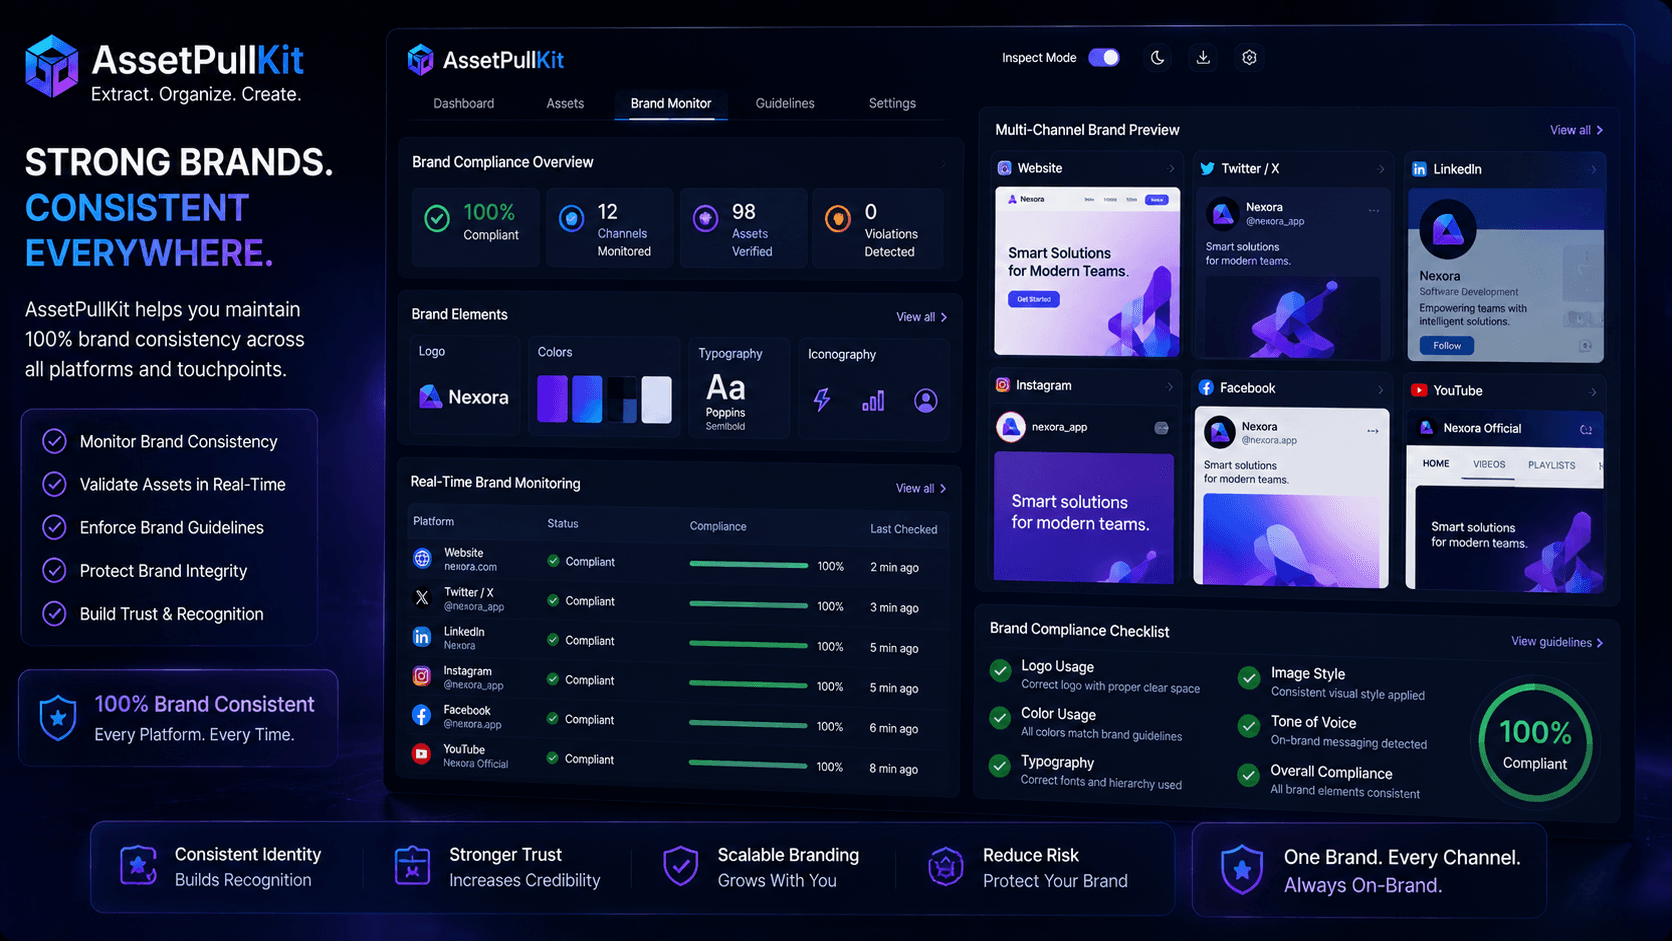Select the purple brand color swatch
Image resolution: width=1672 pixels, height=941 pixels.
552,399
